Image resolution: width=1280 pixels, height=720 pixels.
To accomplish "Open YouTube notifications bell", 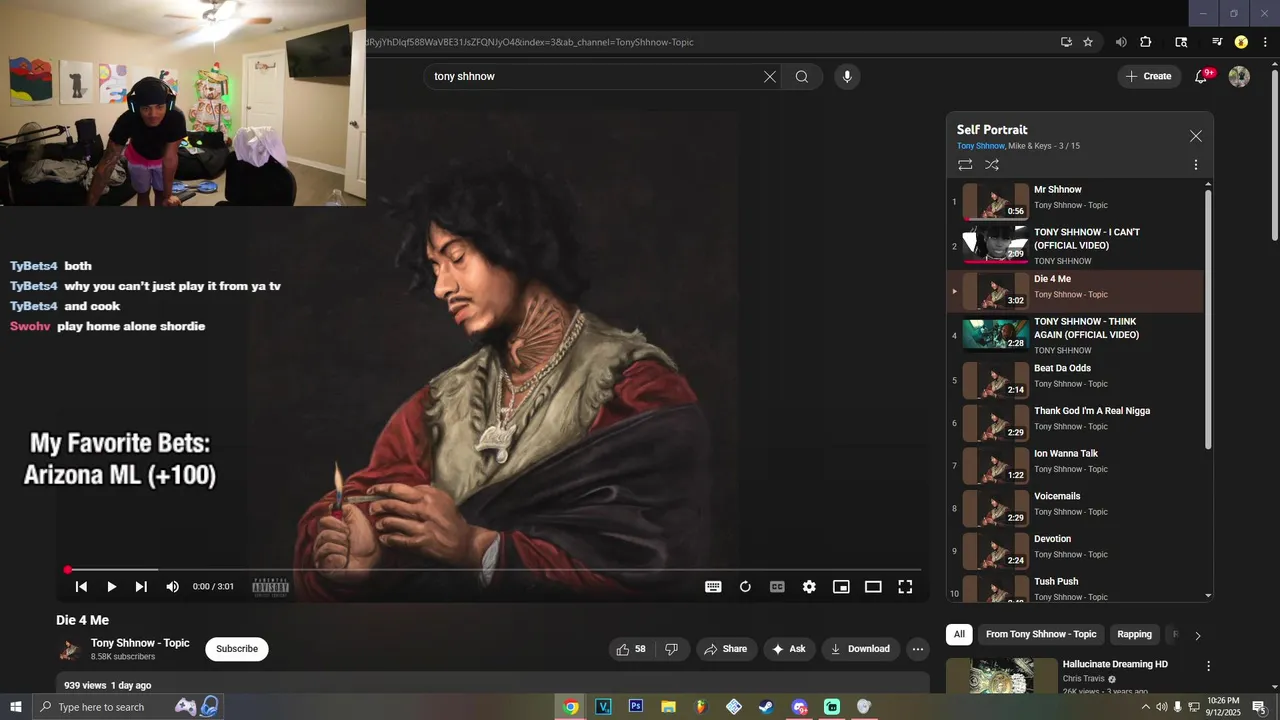I will 1202,76.
